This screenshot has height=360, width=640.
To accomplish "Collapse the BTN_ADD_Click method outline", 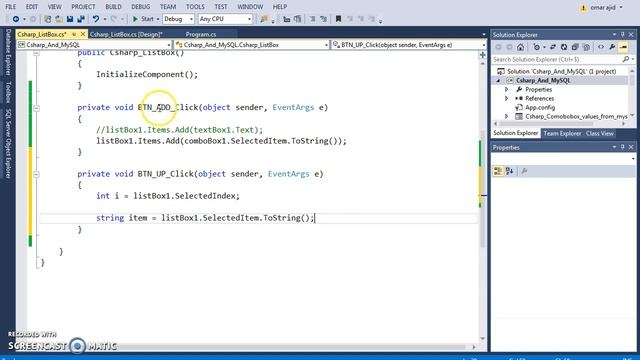I will pyautogui.click(x=36, y=108).
